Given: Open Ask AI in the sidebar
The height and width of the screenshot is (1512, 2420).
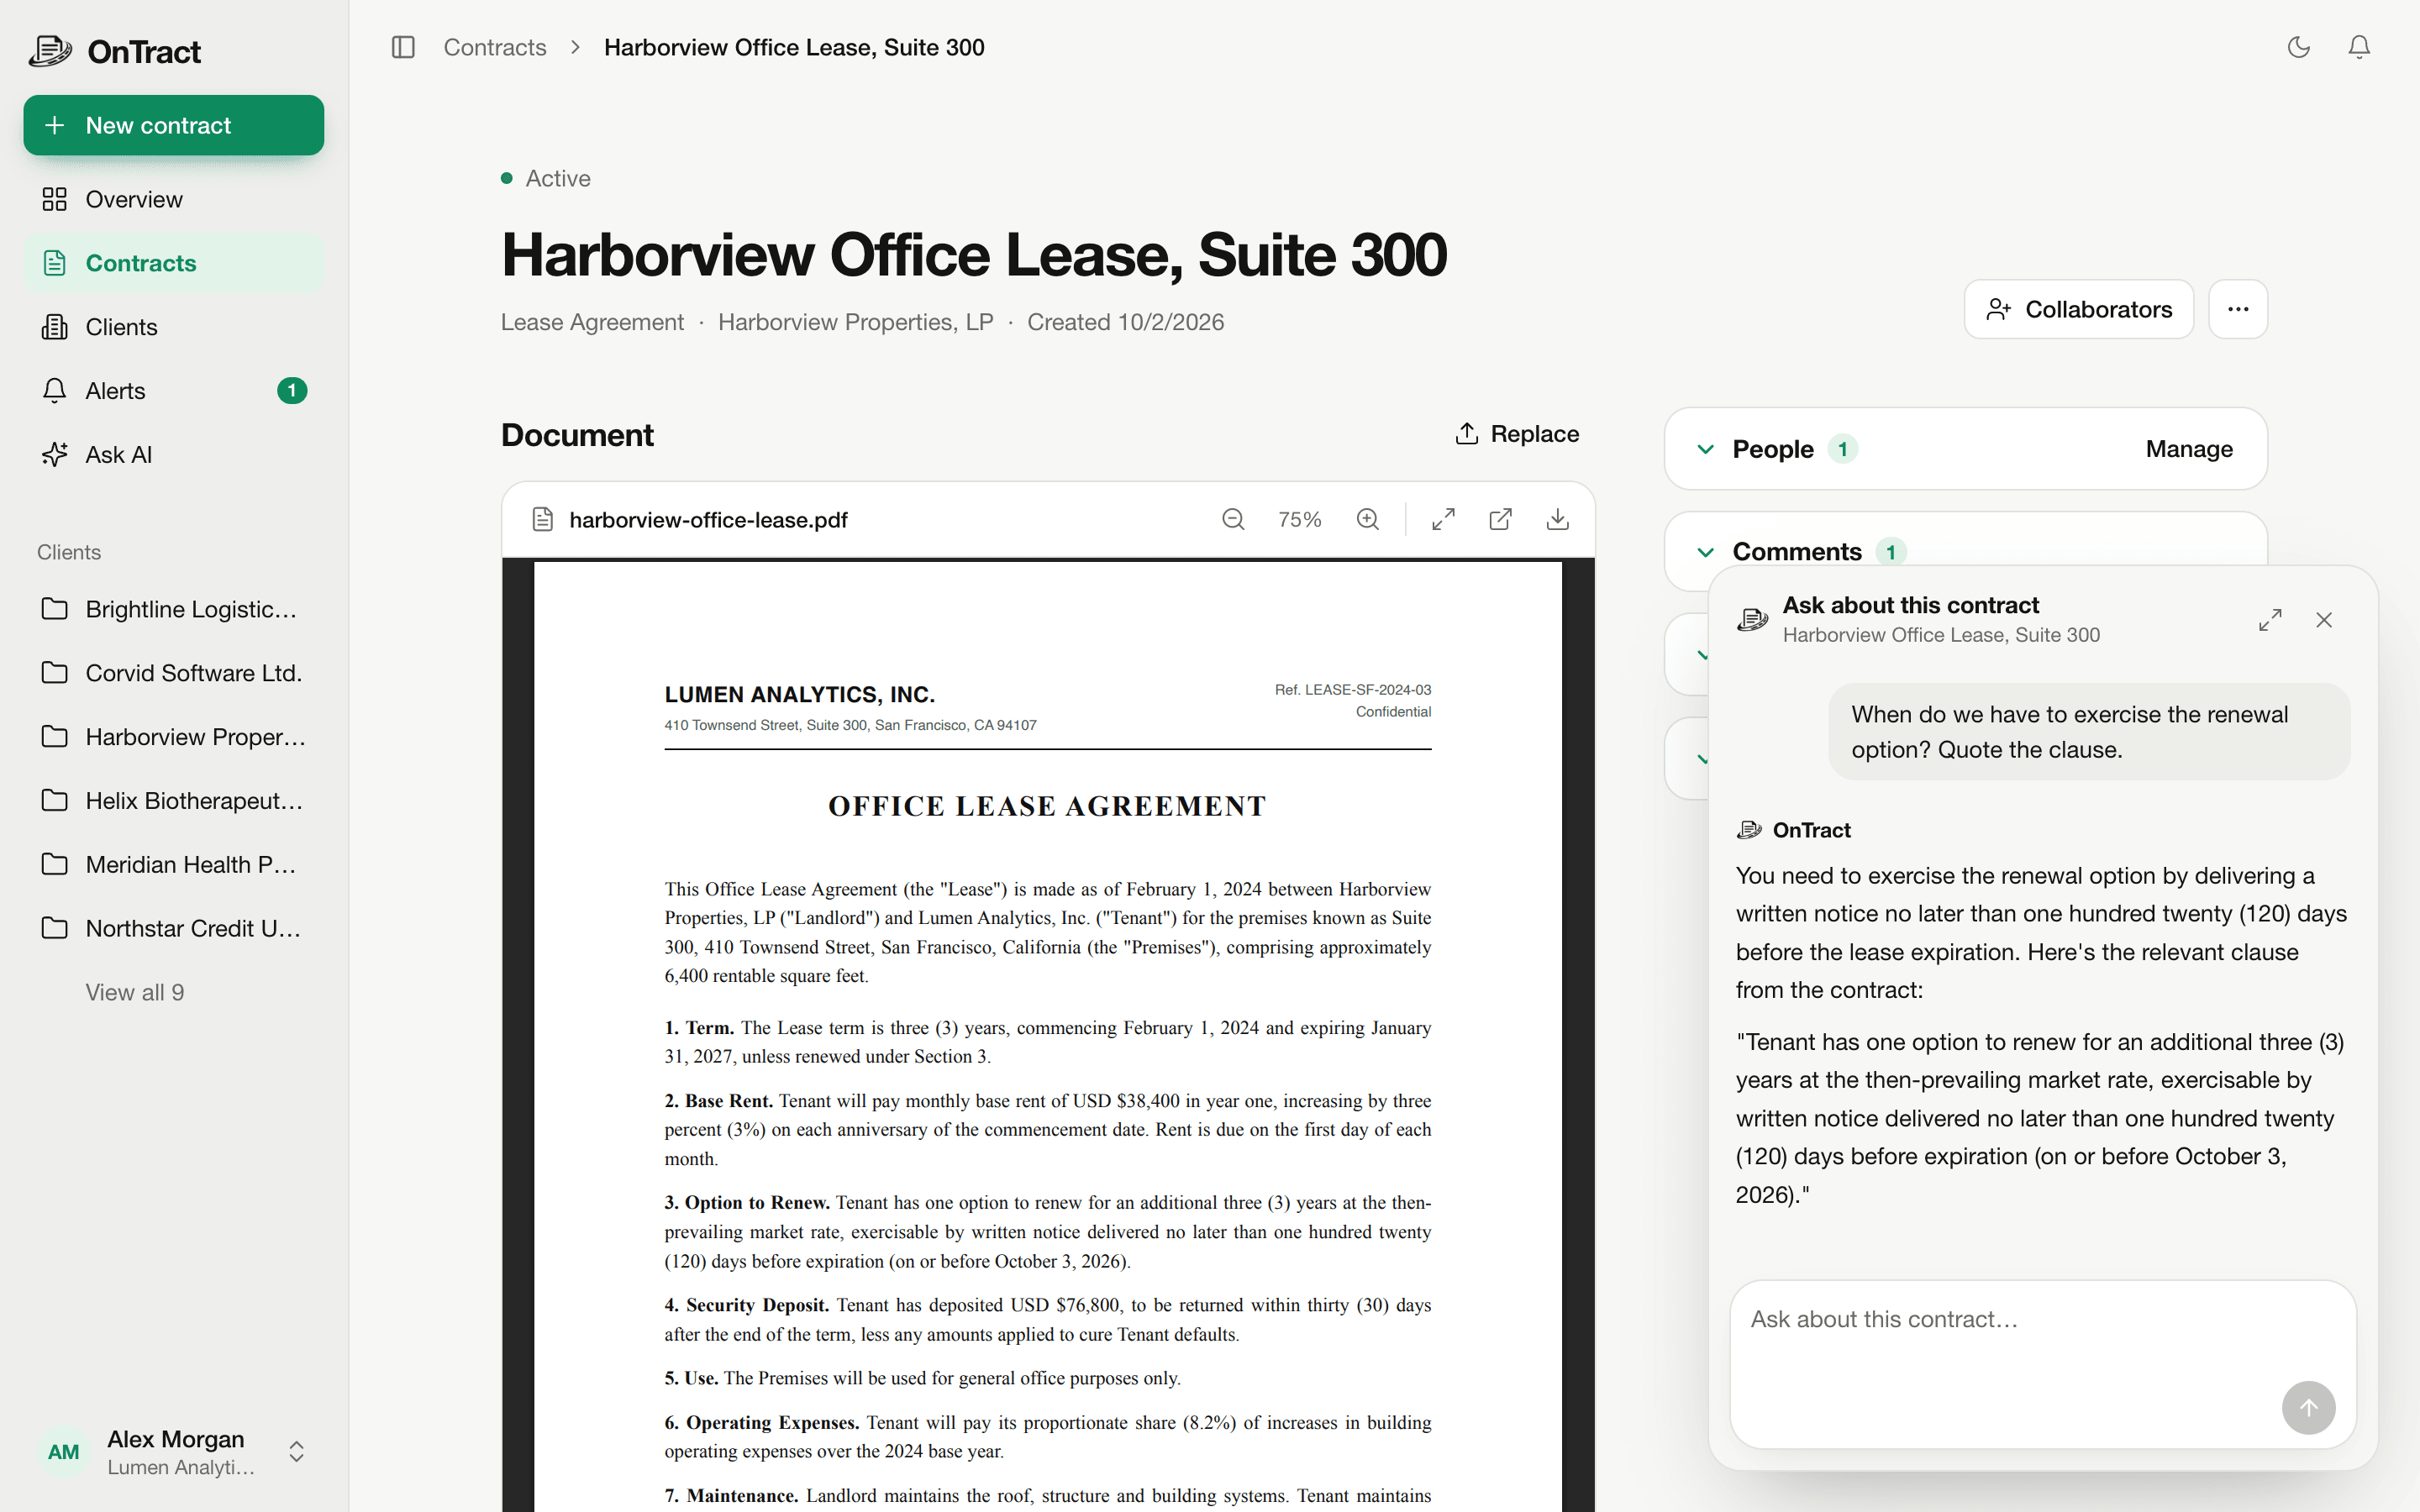Looking at the screenshot, I should [x=174, y=455].
